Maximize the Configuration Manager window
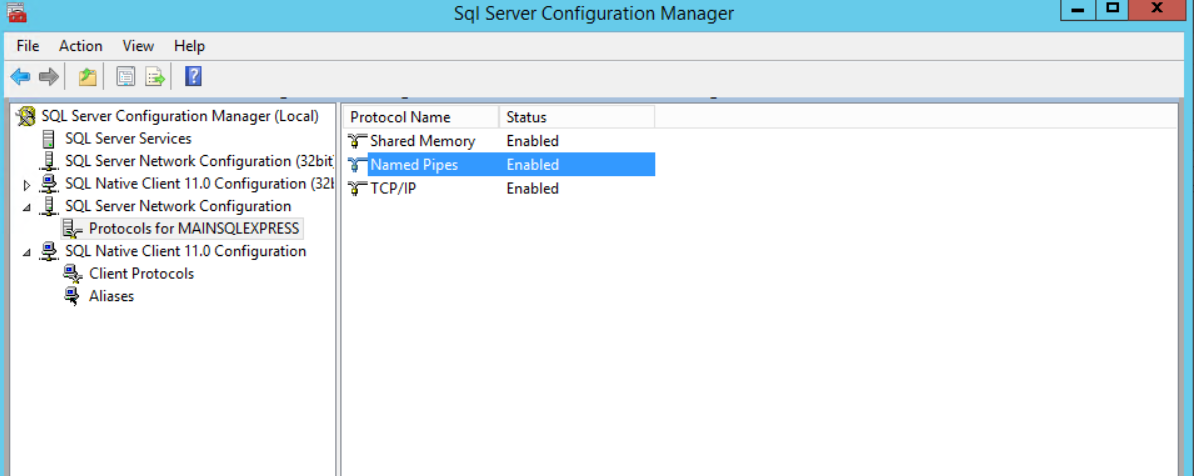 1113,9
